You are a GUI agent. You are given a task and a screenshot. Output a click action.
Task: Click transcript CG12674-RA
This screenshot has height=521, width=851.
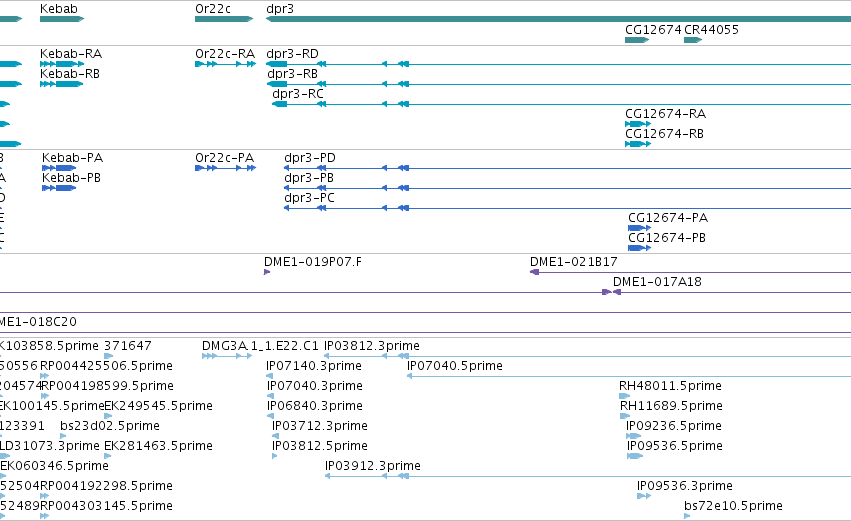[x=638, y=124]
